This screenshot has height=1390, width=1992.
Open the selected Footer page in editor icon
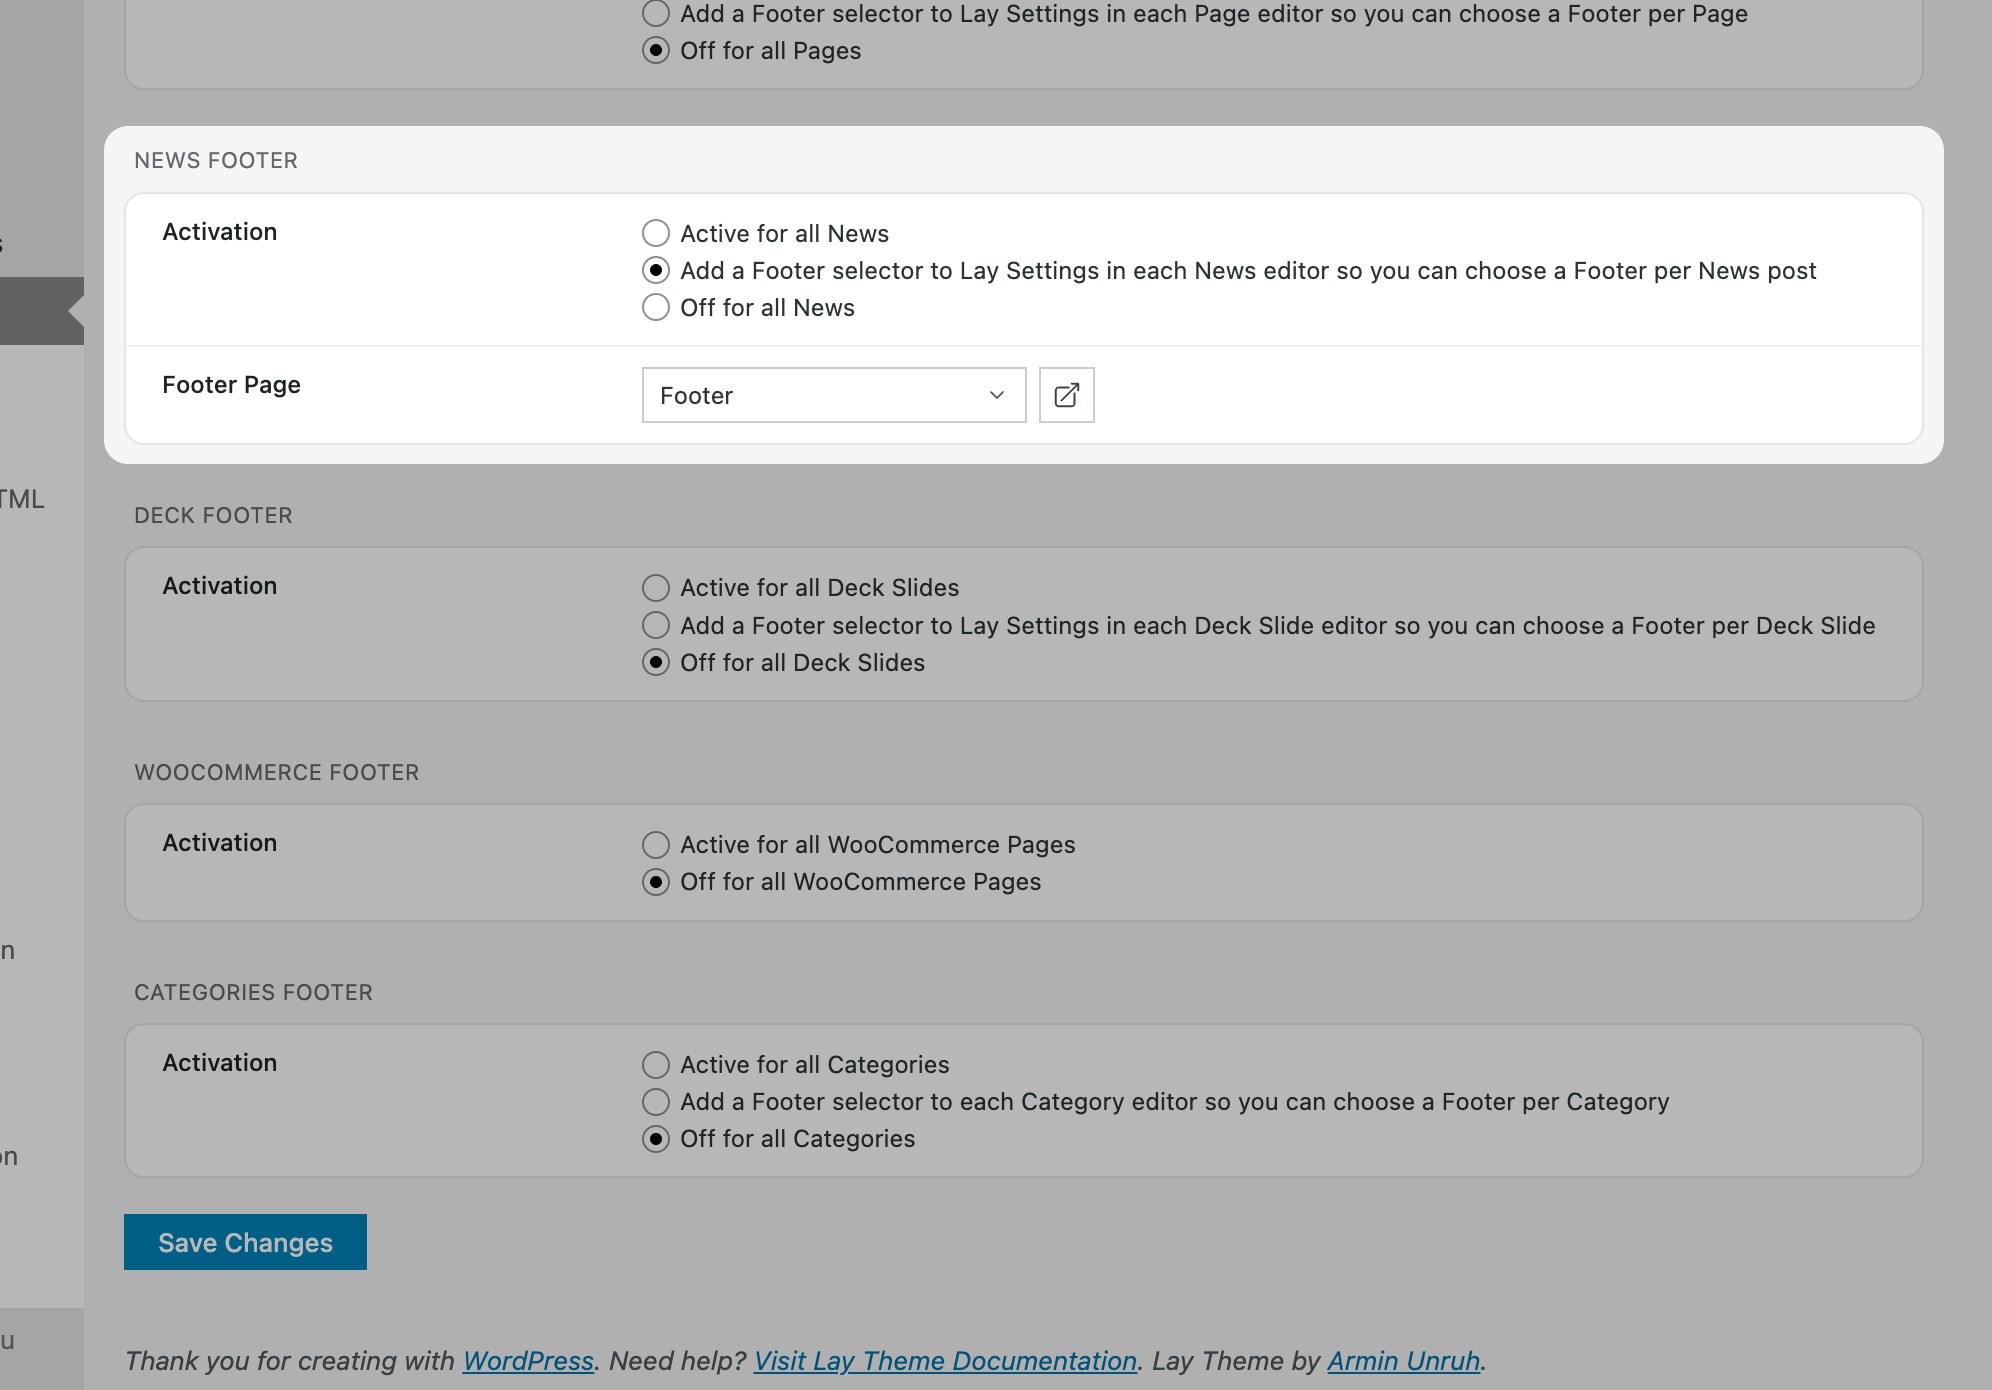[1066, 395]
